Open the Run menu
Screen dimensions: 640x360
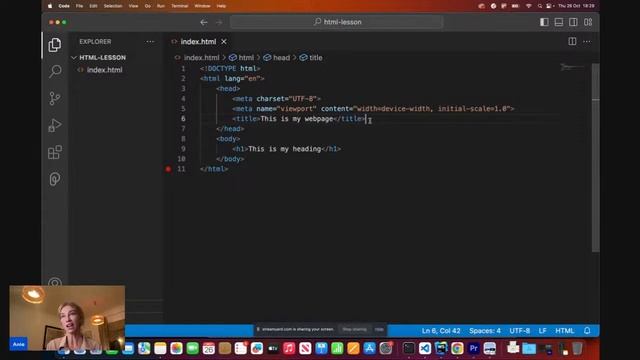coord(161,6)
